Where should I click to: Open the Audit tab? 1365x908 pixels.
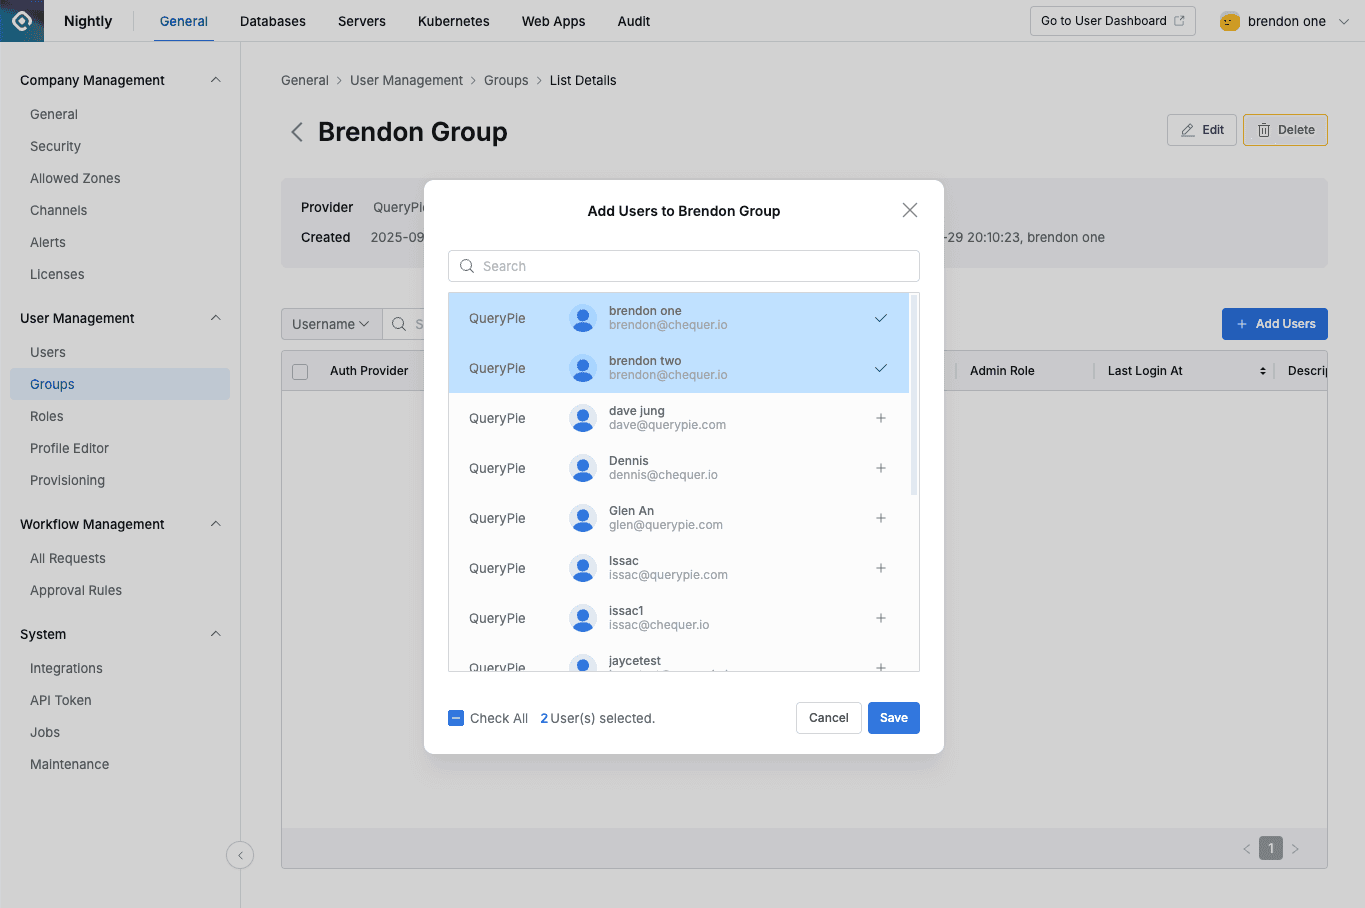(x=633, y=20)
